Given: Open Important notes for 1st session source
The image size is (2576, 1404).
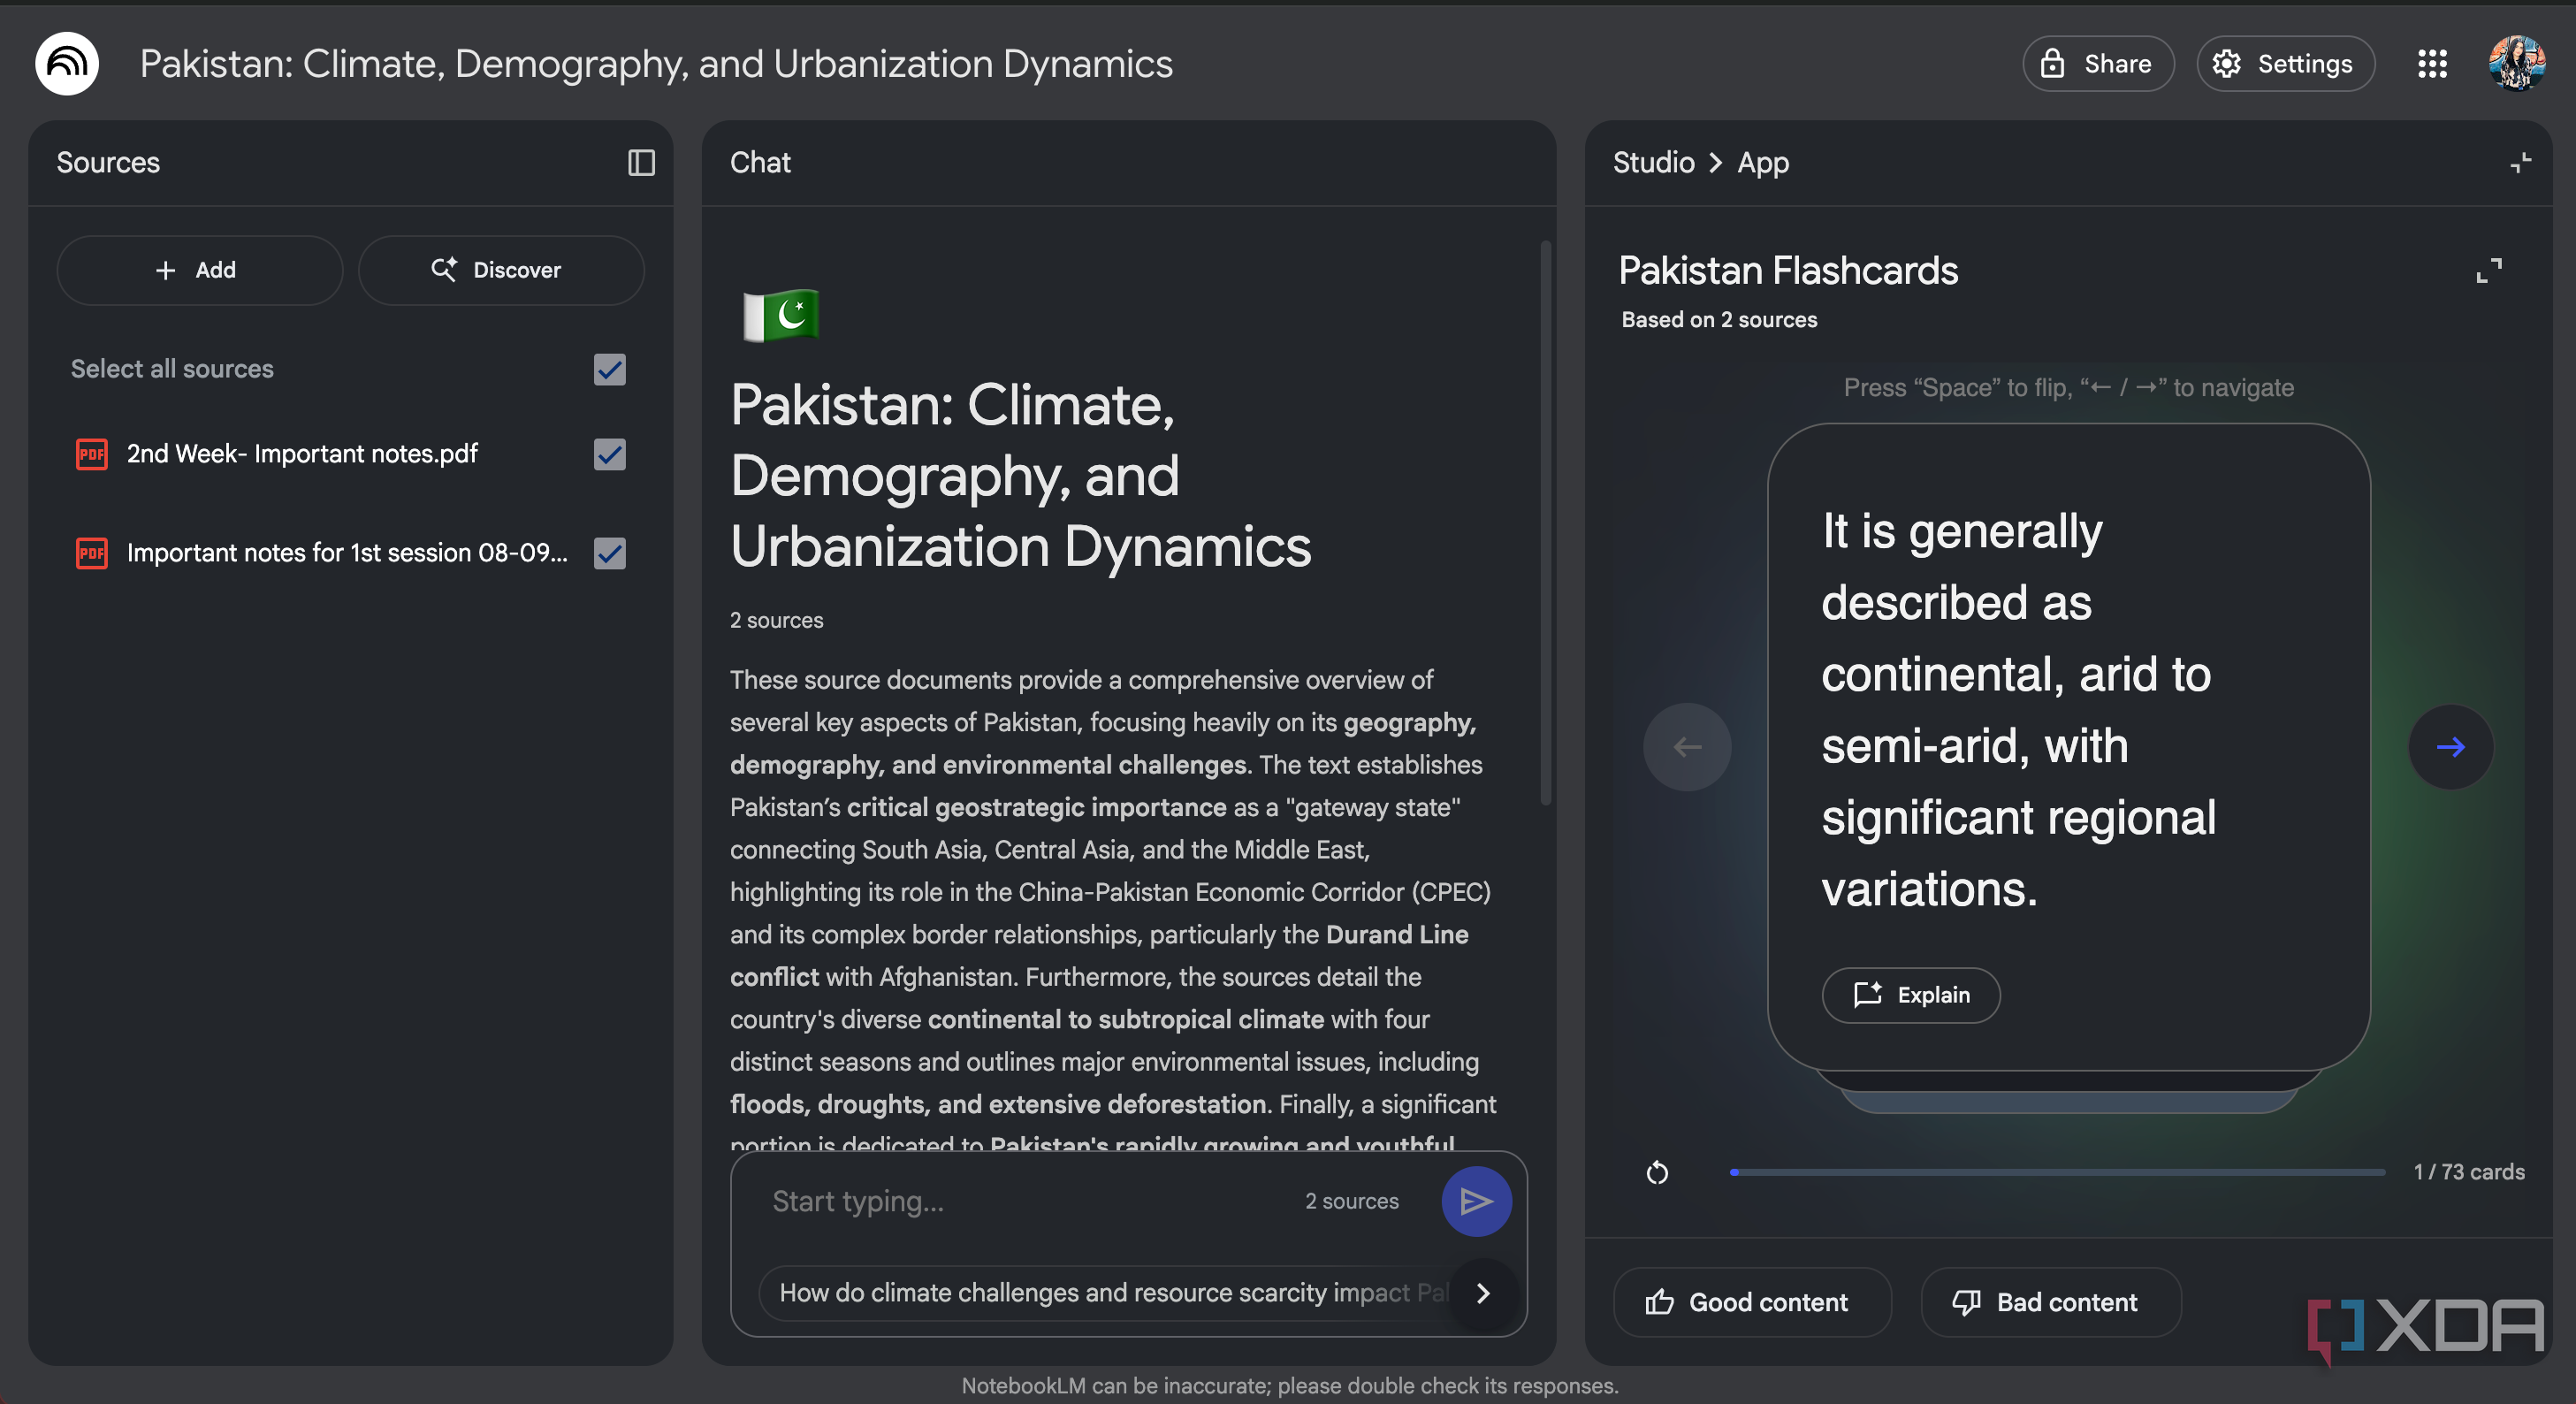Looking at the screenshot, I should 347,553.
